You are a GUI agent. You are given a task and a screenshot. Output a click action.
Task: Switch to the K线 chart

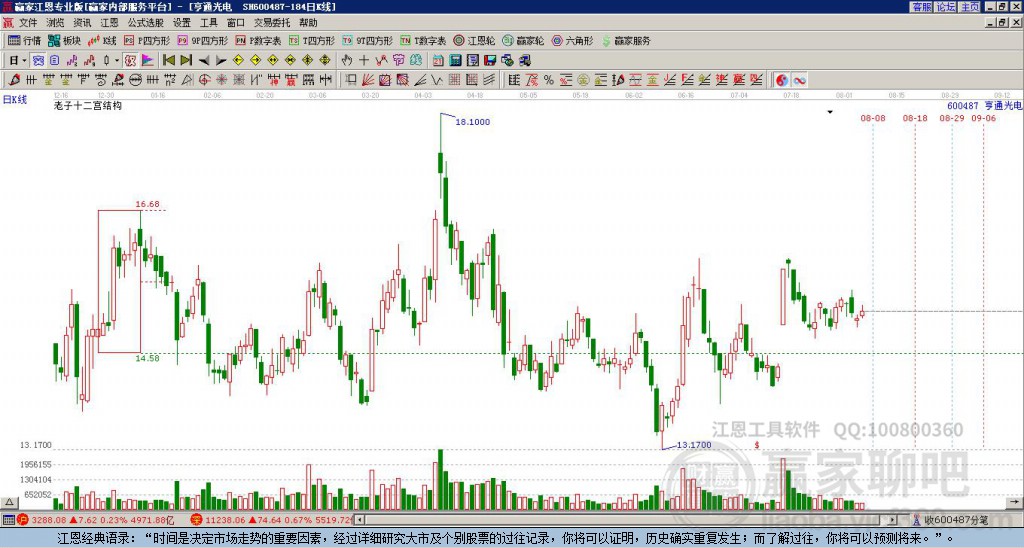pyautogui.click(x=102, y=40)
